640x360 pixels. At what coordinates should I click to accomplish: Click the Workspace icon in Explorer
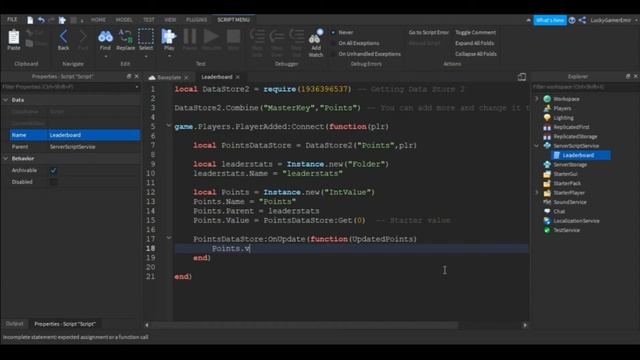coord(547,99)
